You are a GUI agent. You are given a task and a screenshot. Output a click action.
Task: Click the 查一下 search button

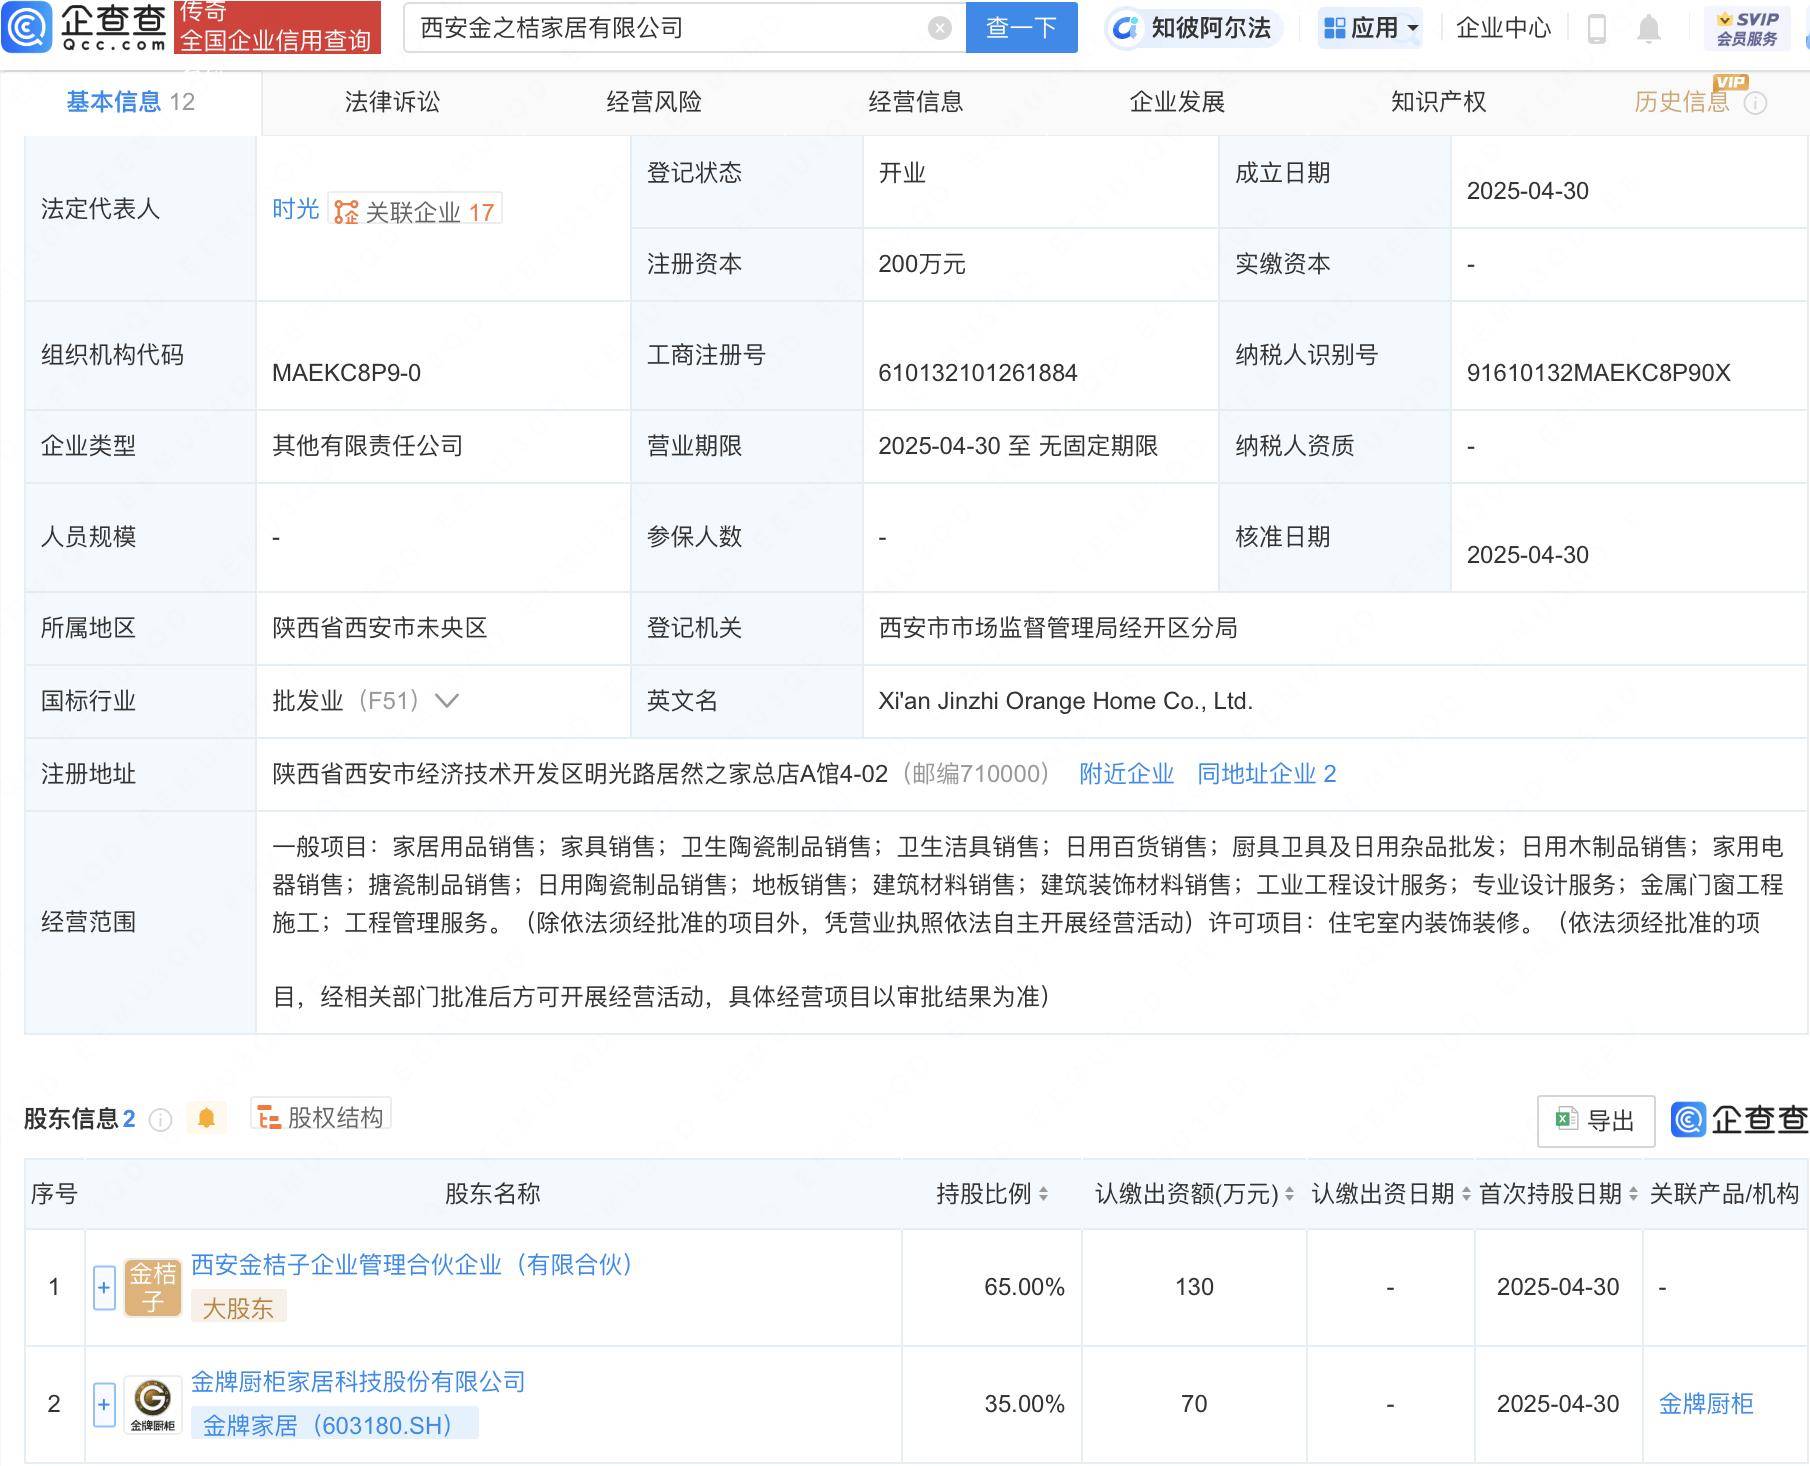point(1021,28)
